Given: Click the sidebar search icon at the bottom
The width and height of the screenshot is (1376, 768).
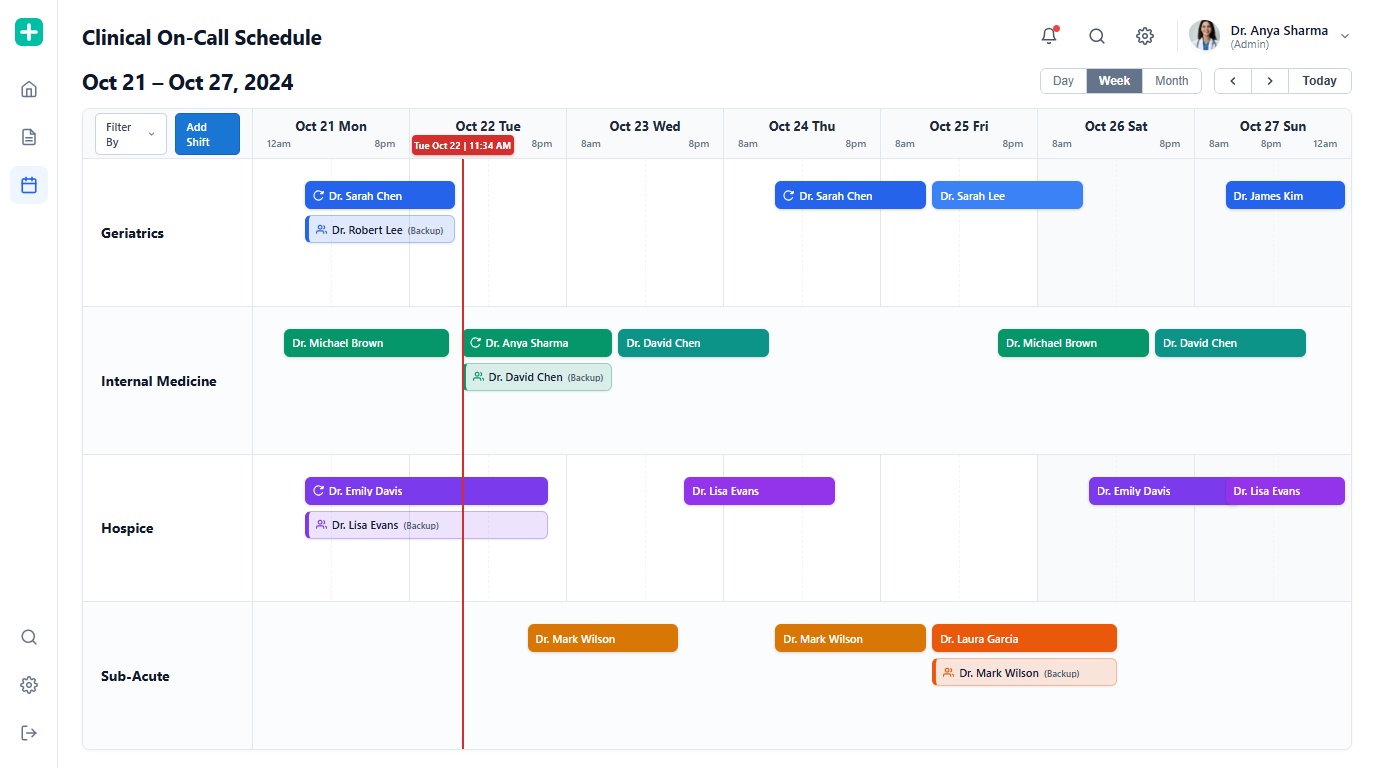Looking at the screenshot, I should (29, 637).
